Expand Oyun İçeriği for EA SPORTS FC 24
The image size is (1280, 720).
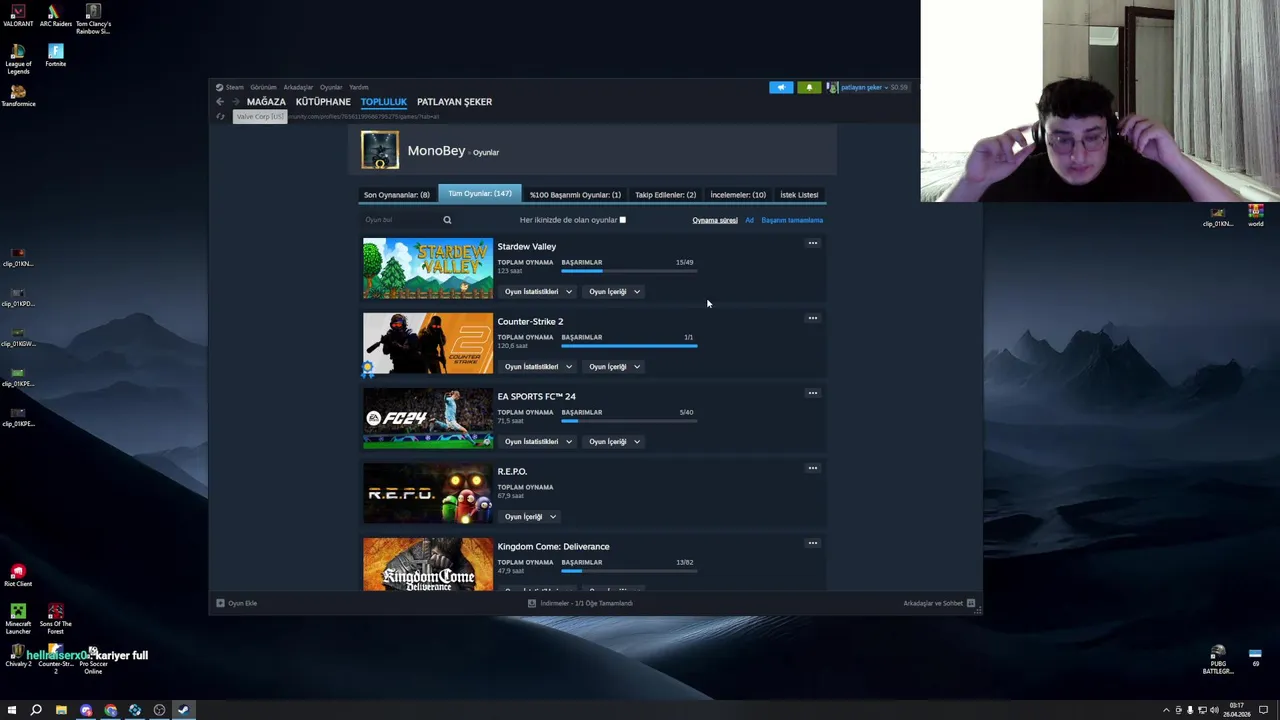pos(614,442)
